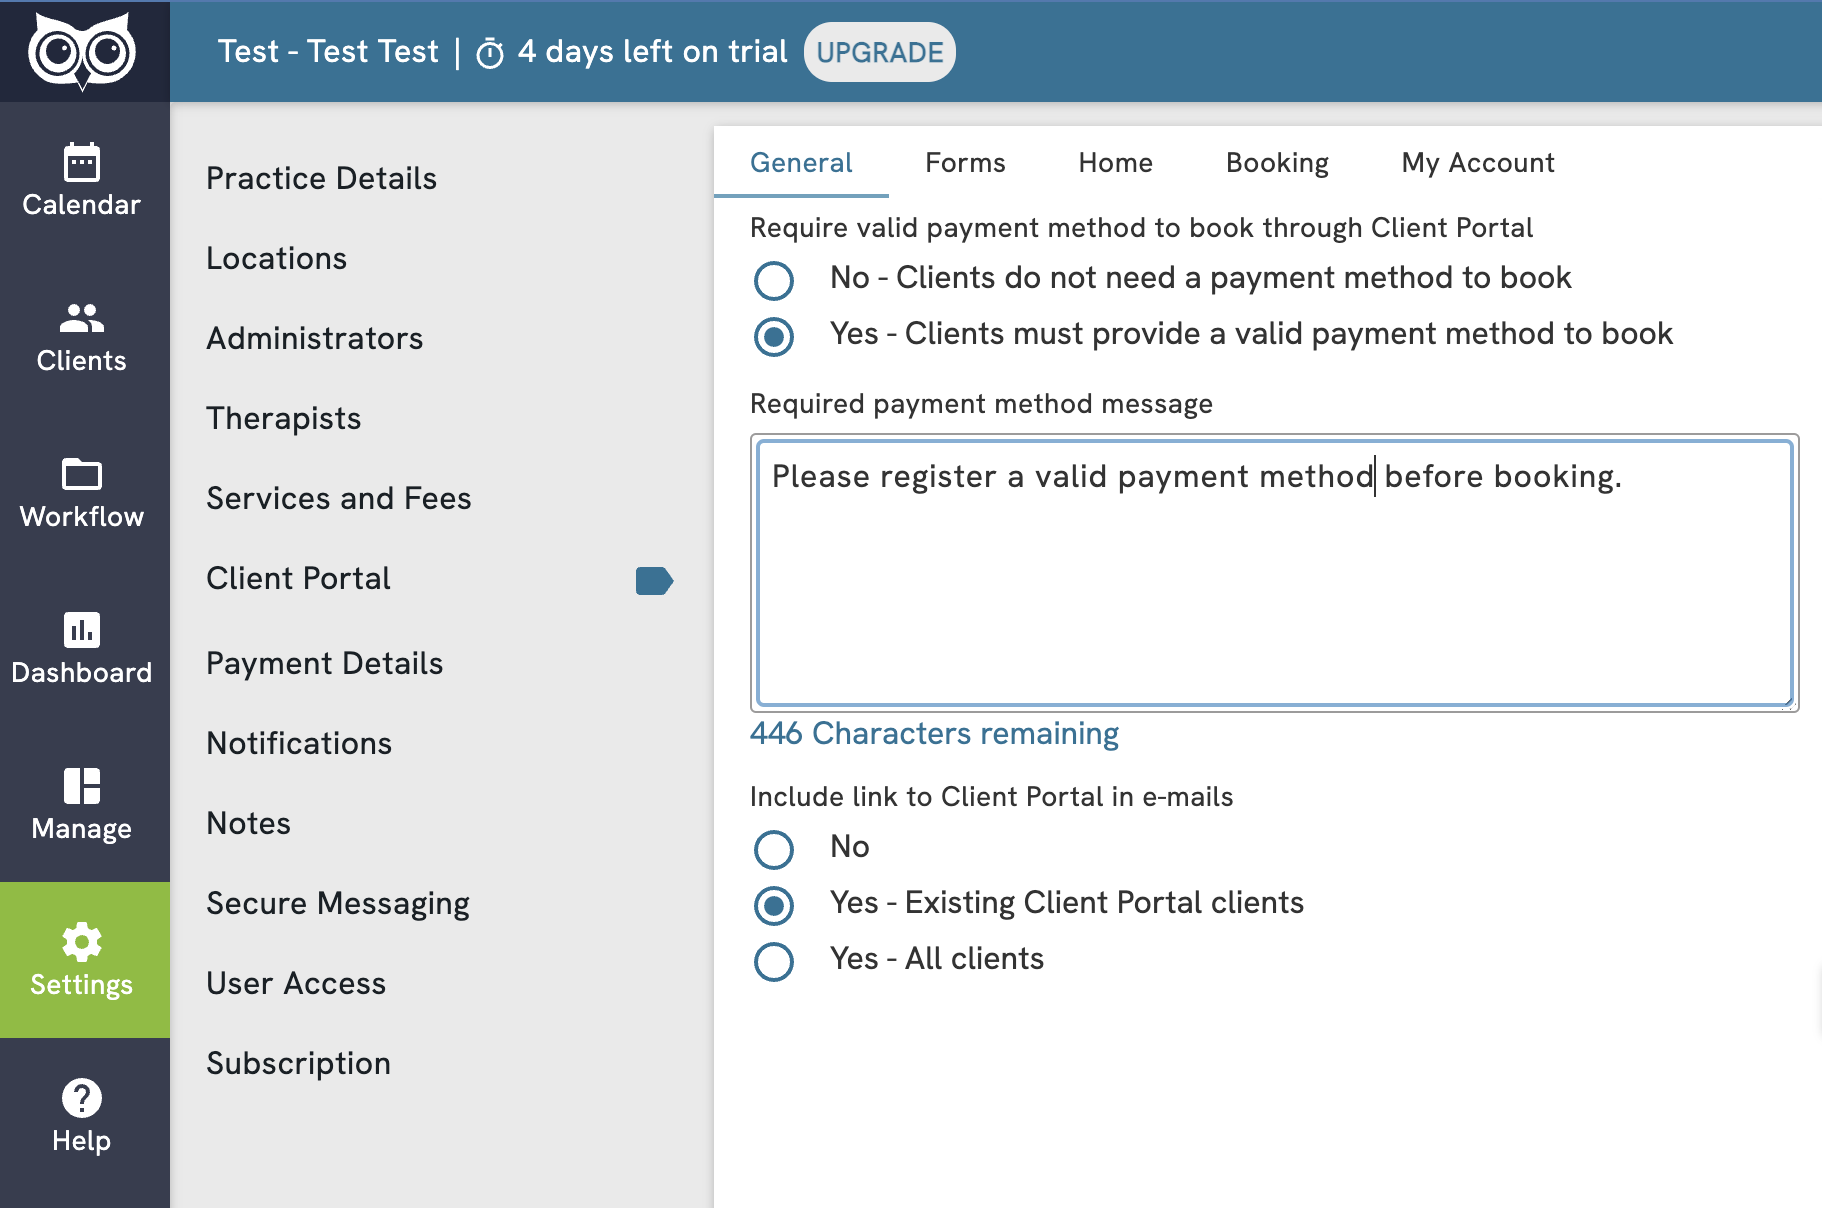Image resolution: width=1822 pixels, height=1208 pixels.
Task: Click 'Required payment method message' label
Action: coord(981,403)
